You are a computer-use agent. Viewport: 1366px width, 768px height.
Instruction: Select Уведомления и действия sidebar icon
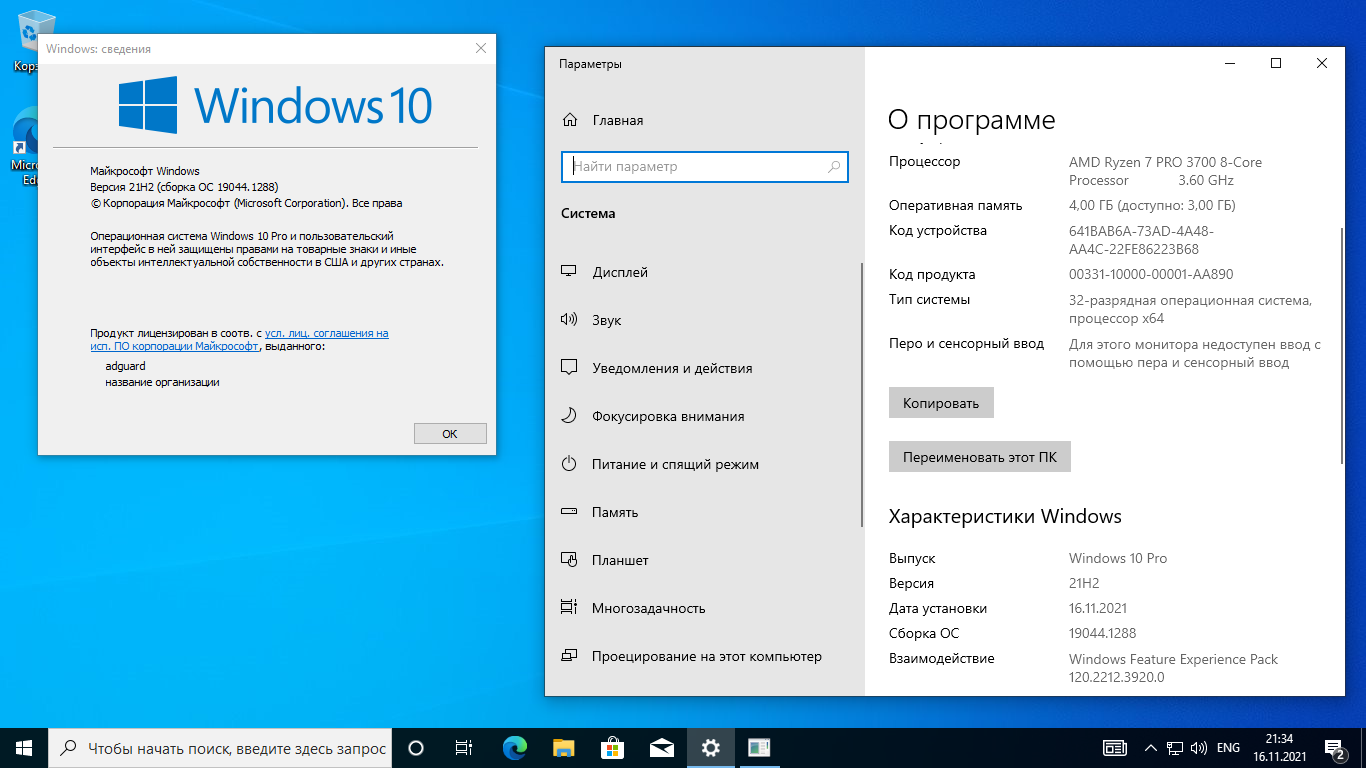click(569, 368)
